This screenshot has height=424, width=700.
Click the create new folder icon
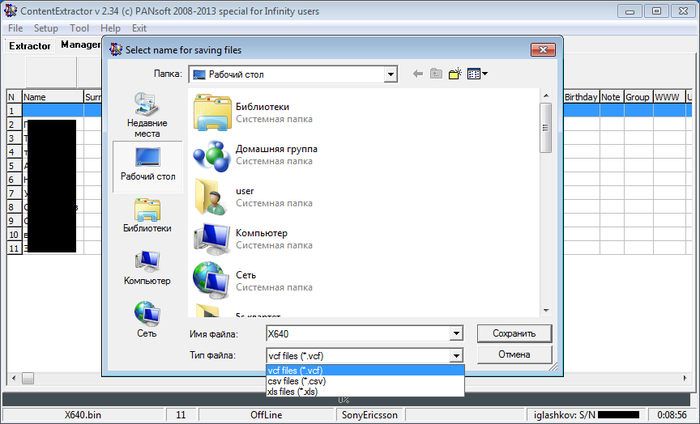click(455, 74)
